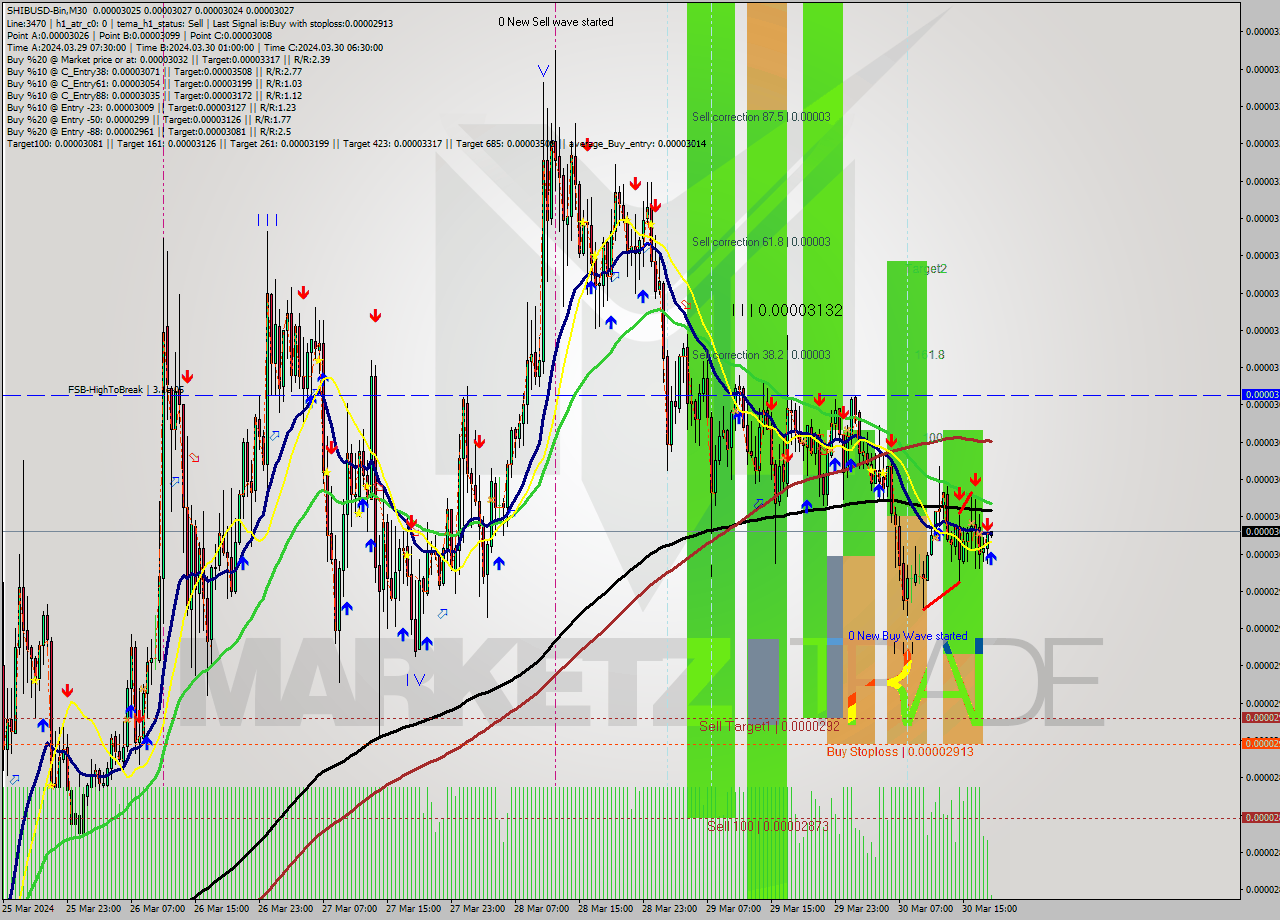Select the 'Sell 100 | 0.00002873' label
The height and width of the screenshot is (920, 1280).
pyautogui.click(x=768, y=826)
